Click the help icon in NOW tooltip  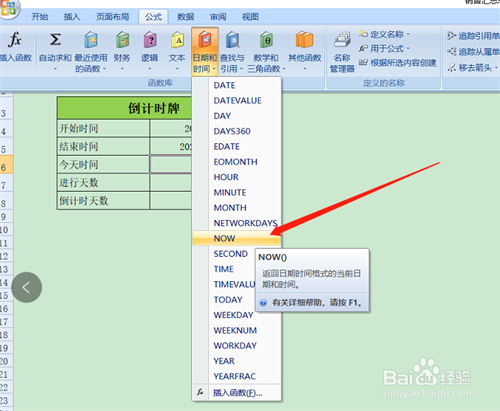(263, 303)
